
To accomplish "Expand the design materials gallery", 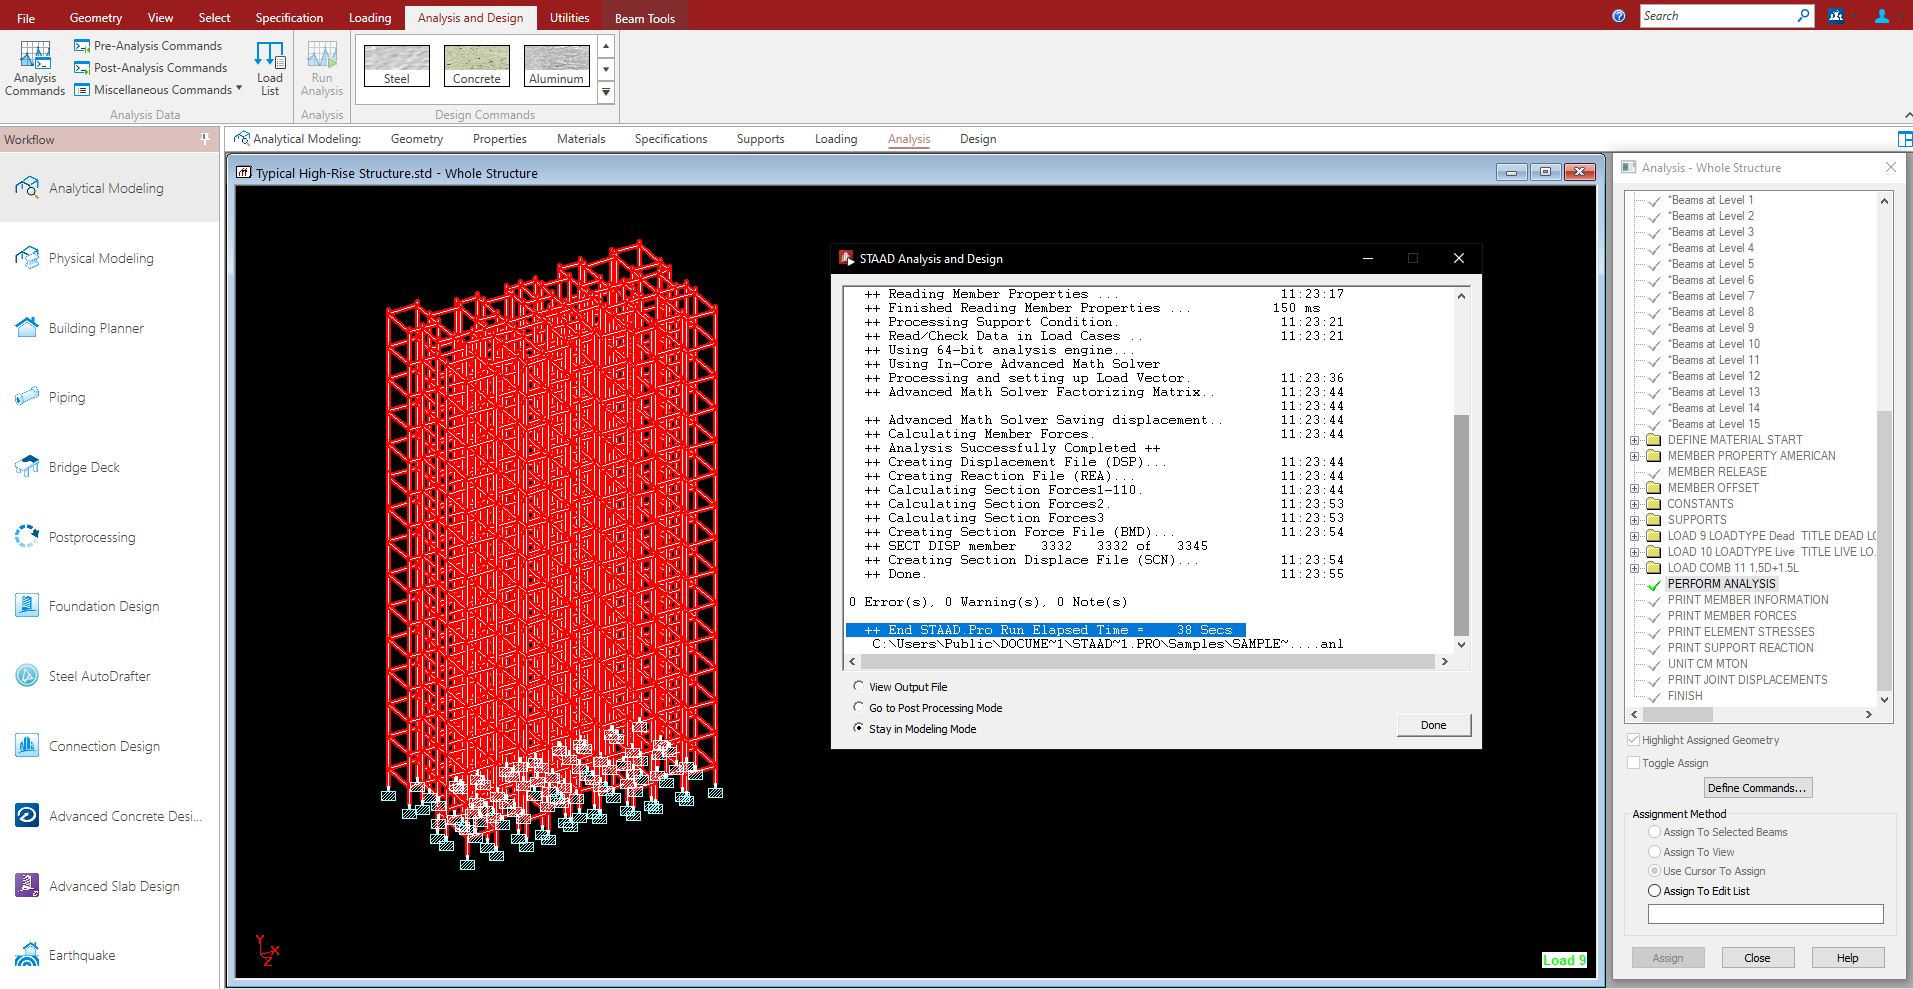I will (606, 93).
